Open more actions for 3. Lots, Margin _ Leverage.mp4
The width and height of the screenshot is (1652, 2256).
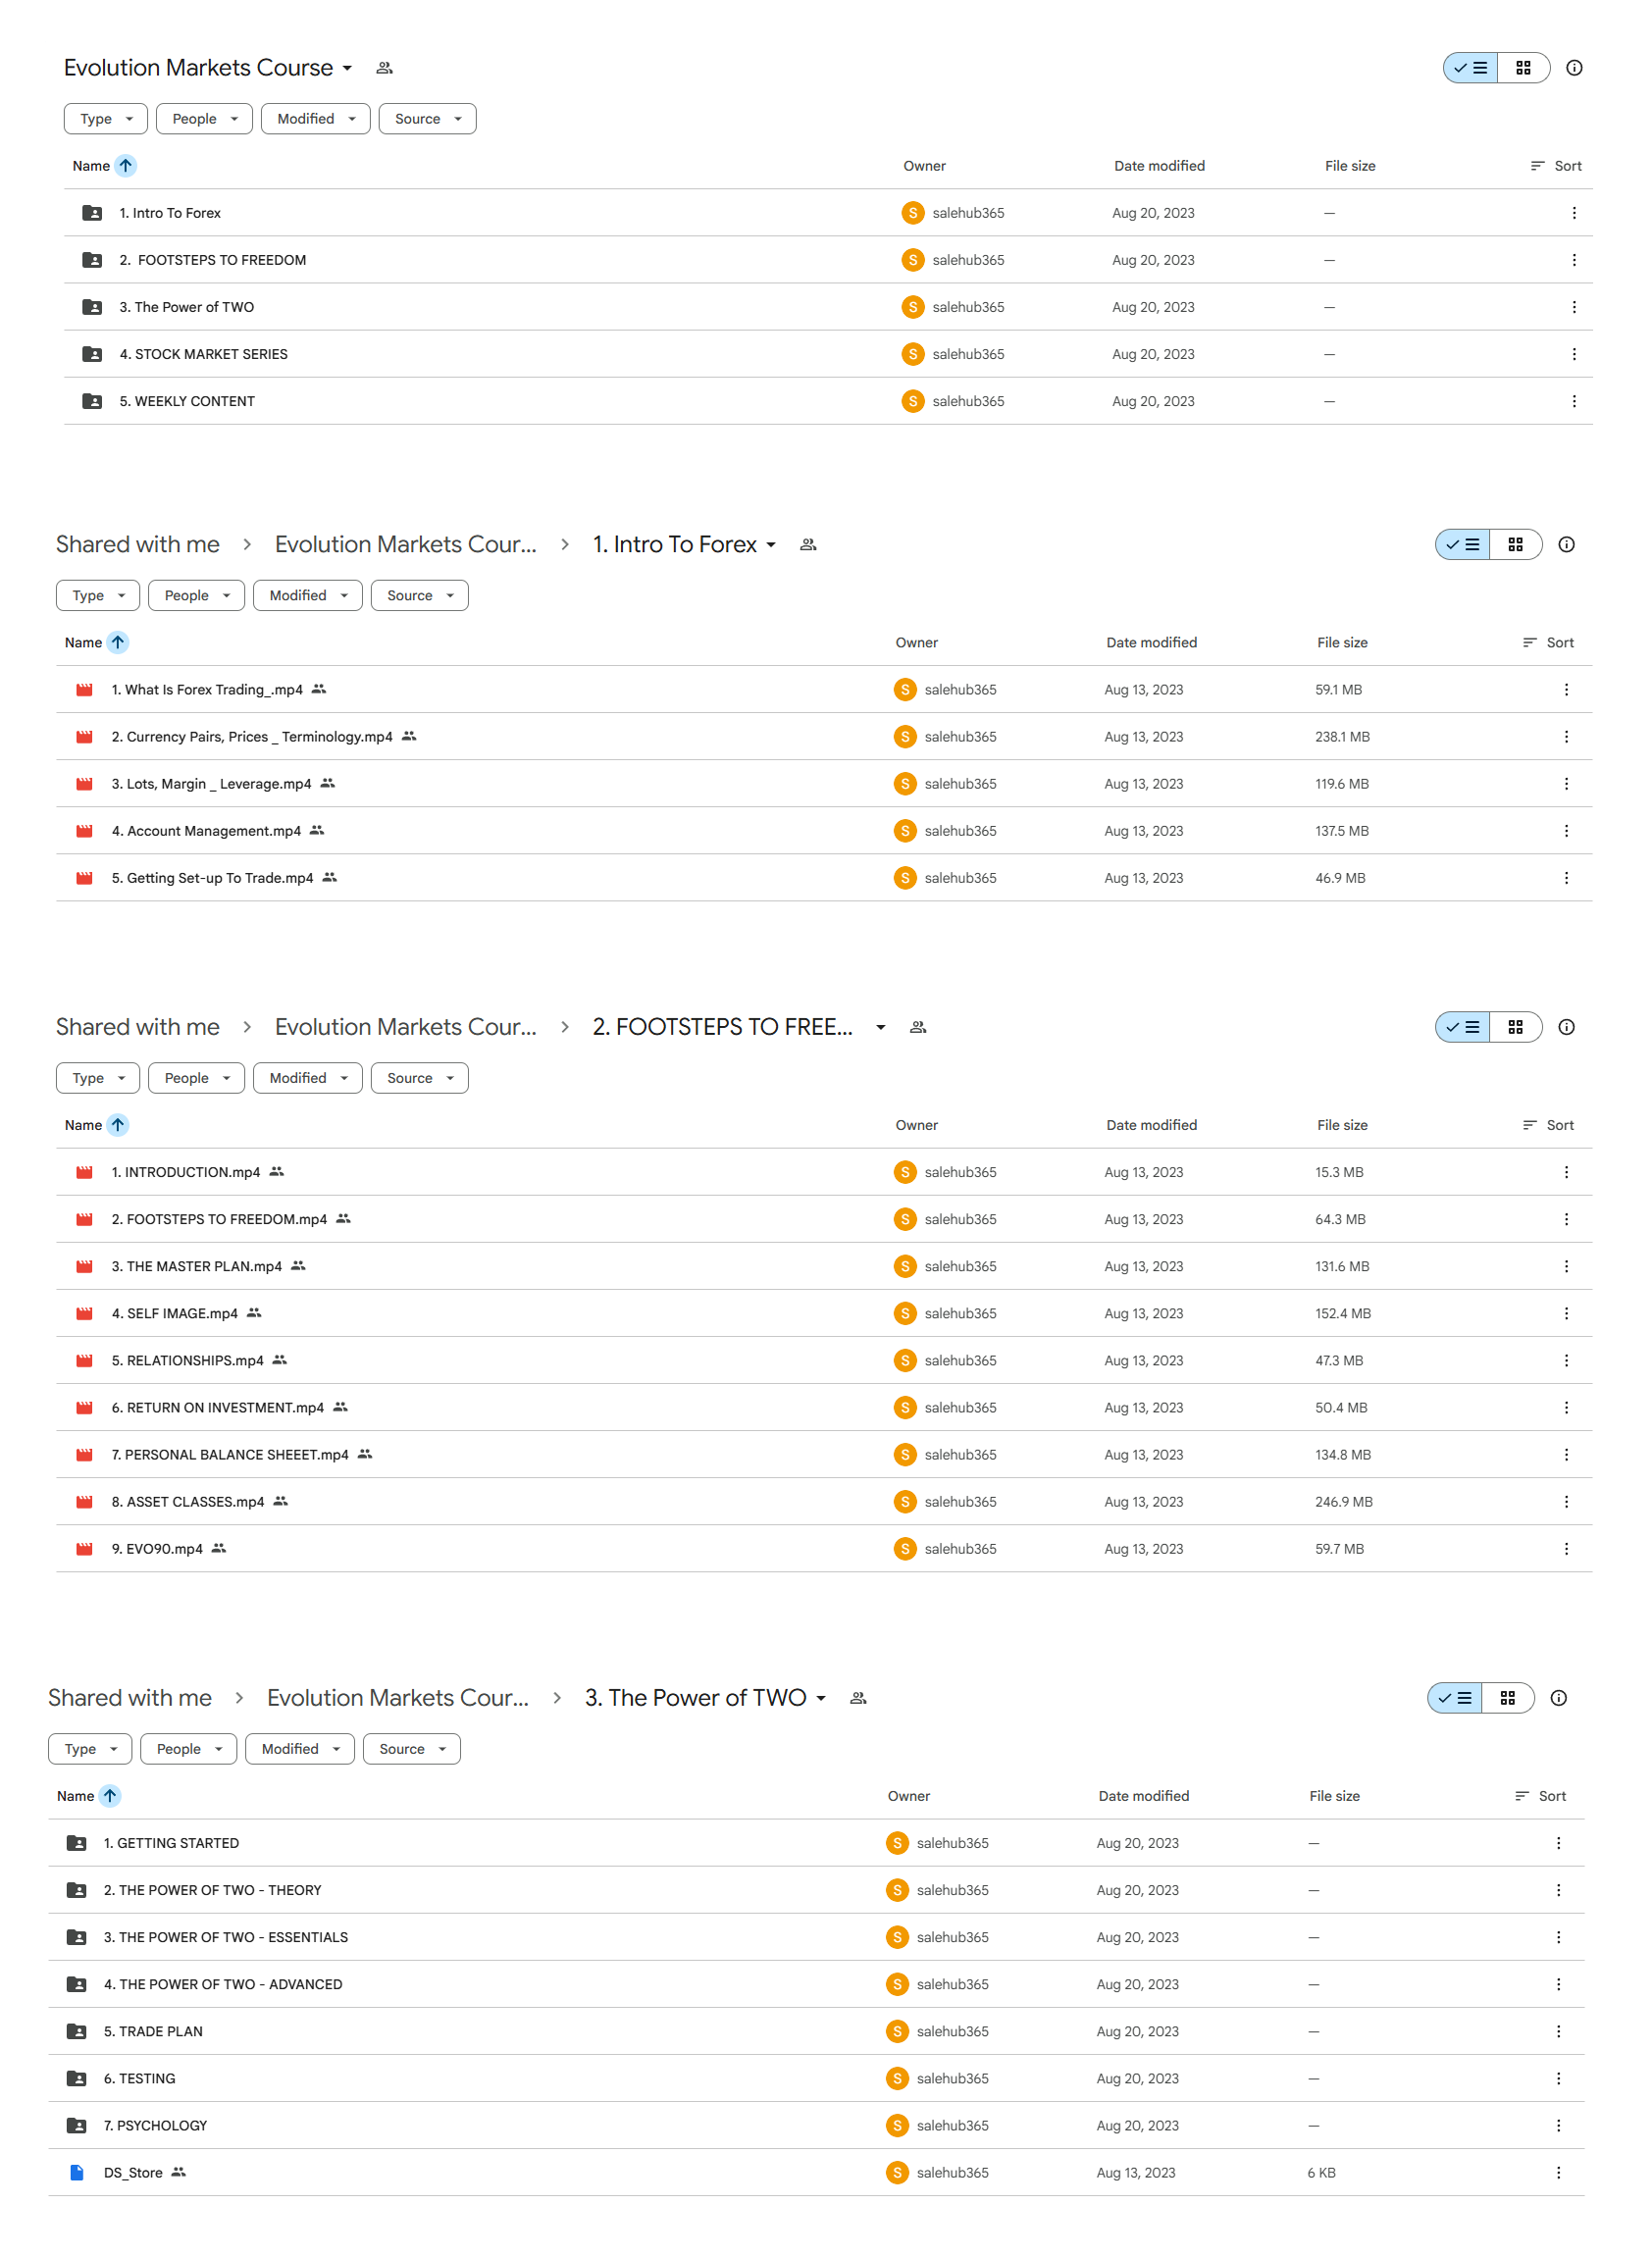(1566, 784)
